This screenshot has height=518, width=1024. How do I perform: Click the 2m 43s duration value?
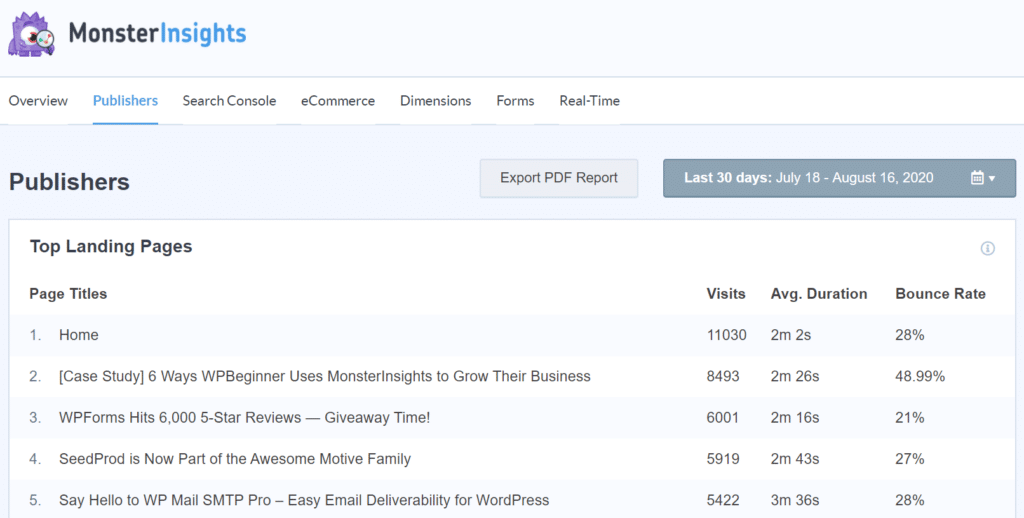click(795, 459)
